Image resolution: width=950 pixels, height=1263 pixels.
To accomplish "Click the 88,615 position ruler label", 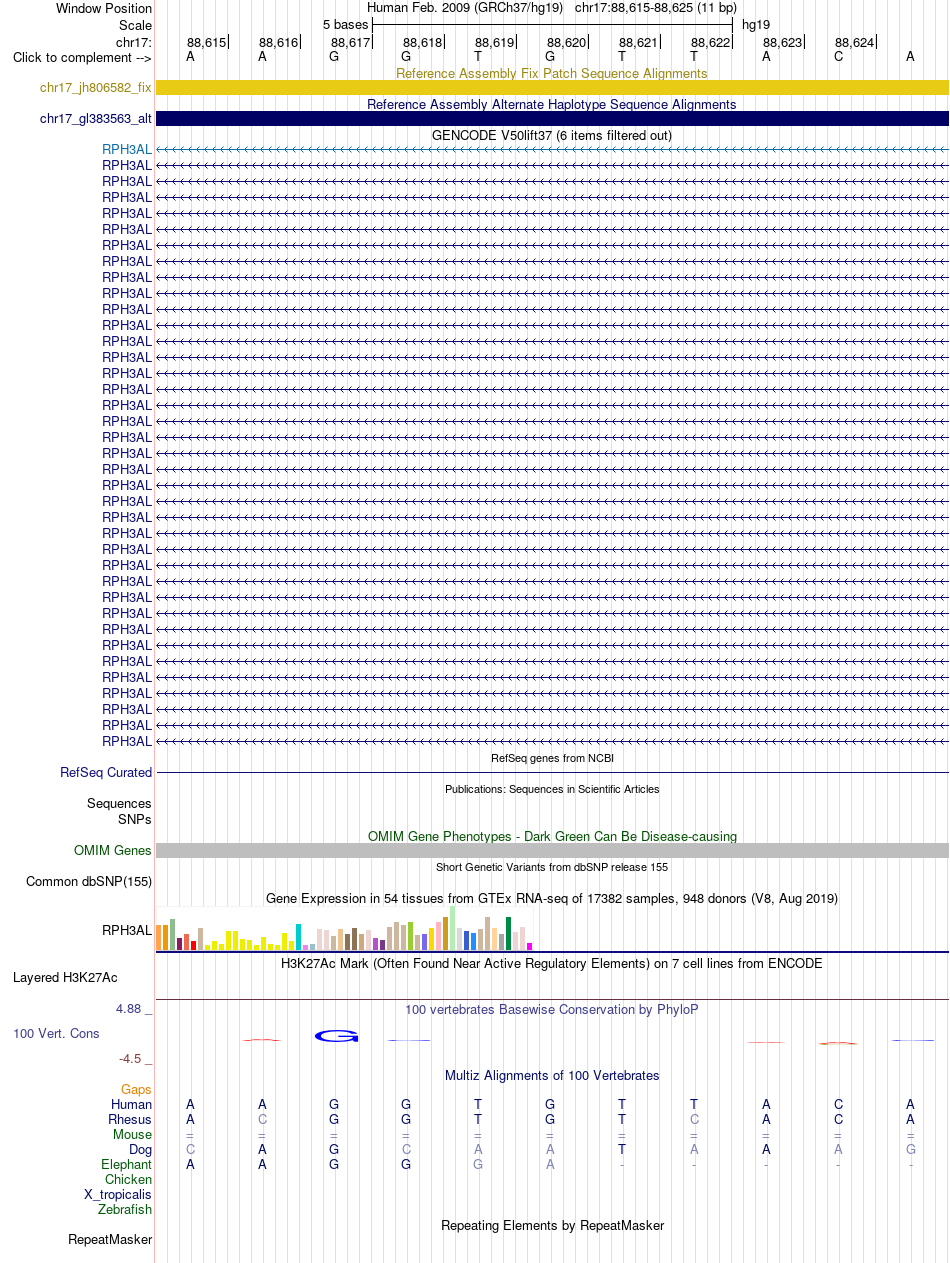I will 207,43.
